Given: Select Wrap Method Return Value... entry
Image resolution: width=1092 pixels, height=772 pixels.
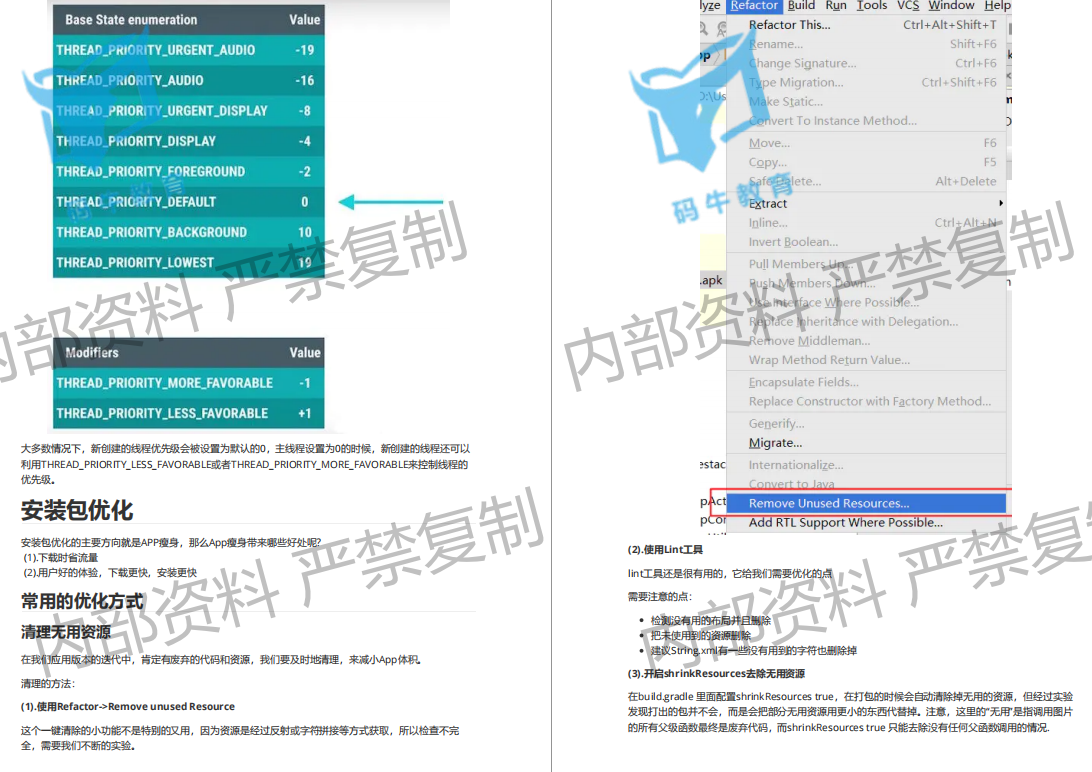Looking at the screenshot, I should 866,360.
